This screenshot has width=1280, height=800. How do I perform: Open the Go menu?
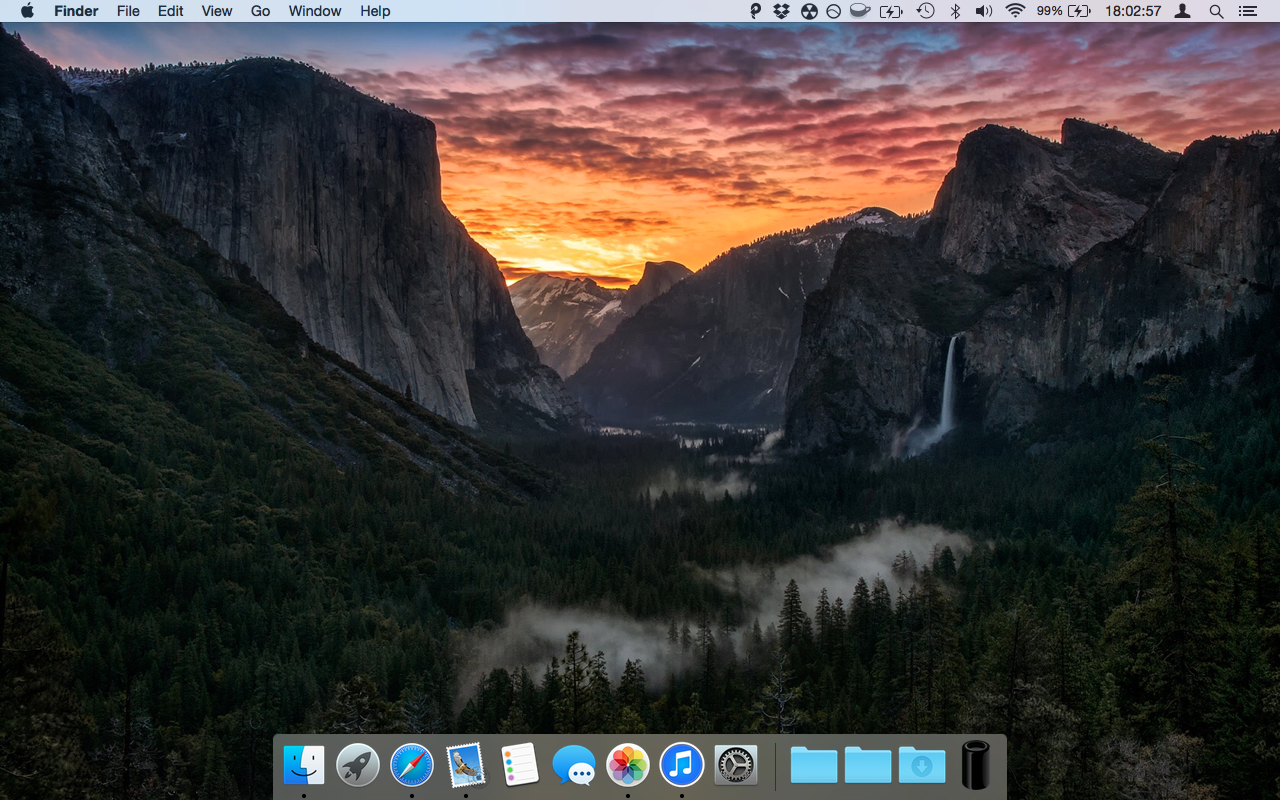coord(261,11)
